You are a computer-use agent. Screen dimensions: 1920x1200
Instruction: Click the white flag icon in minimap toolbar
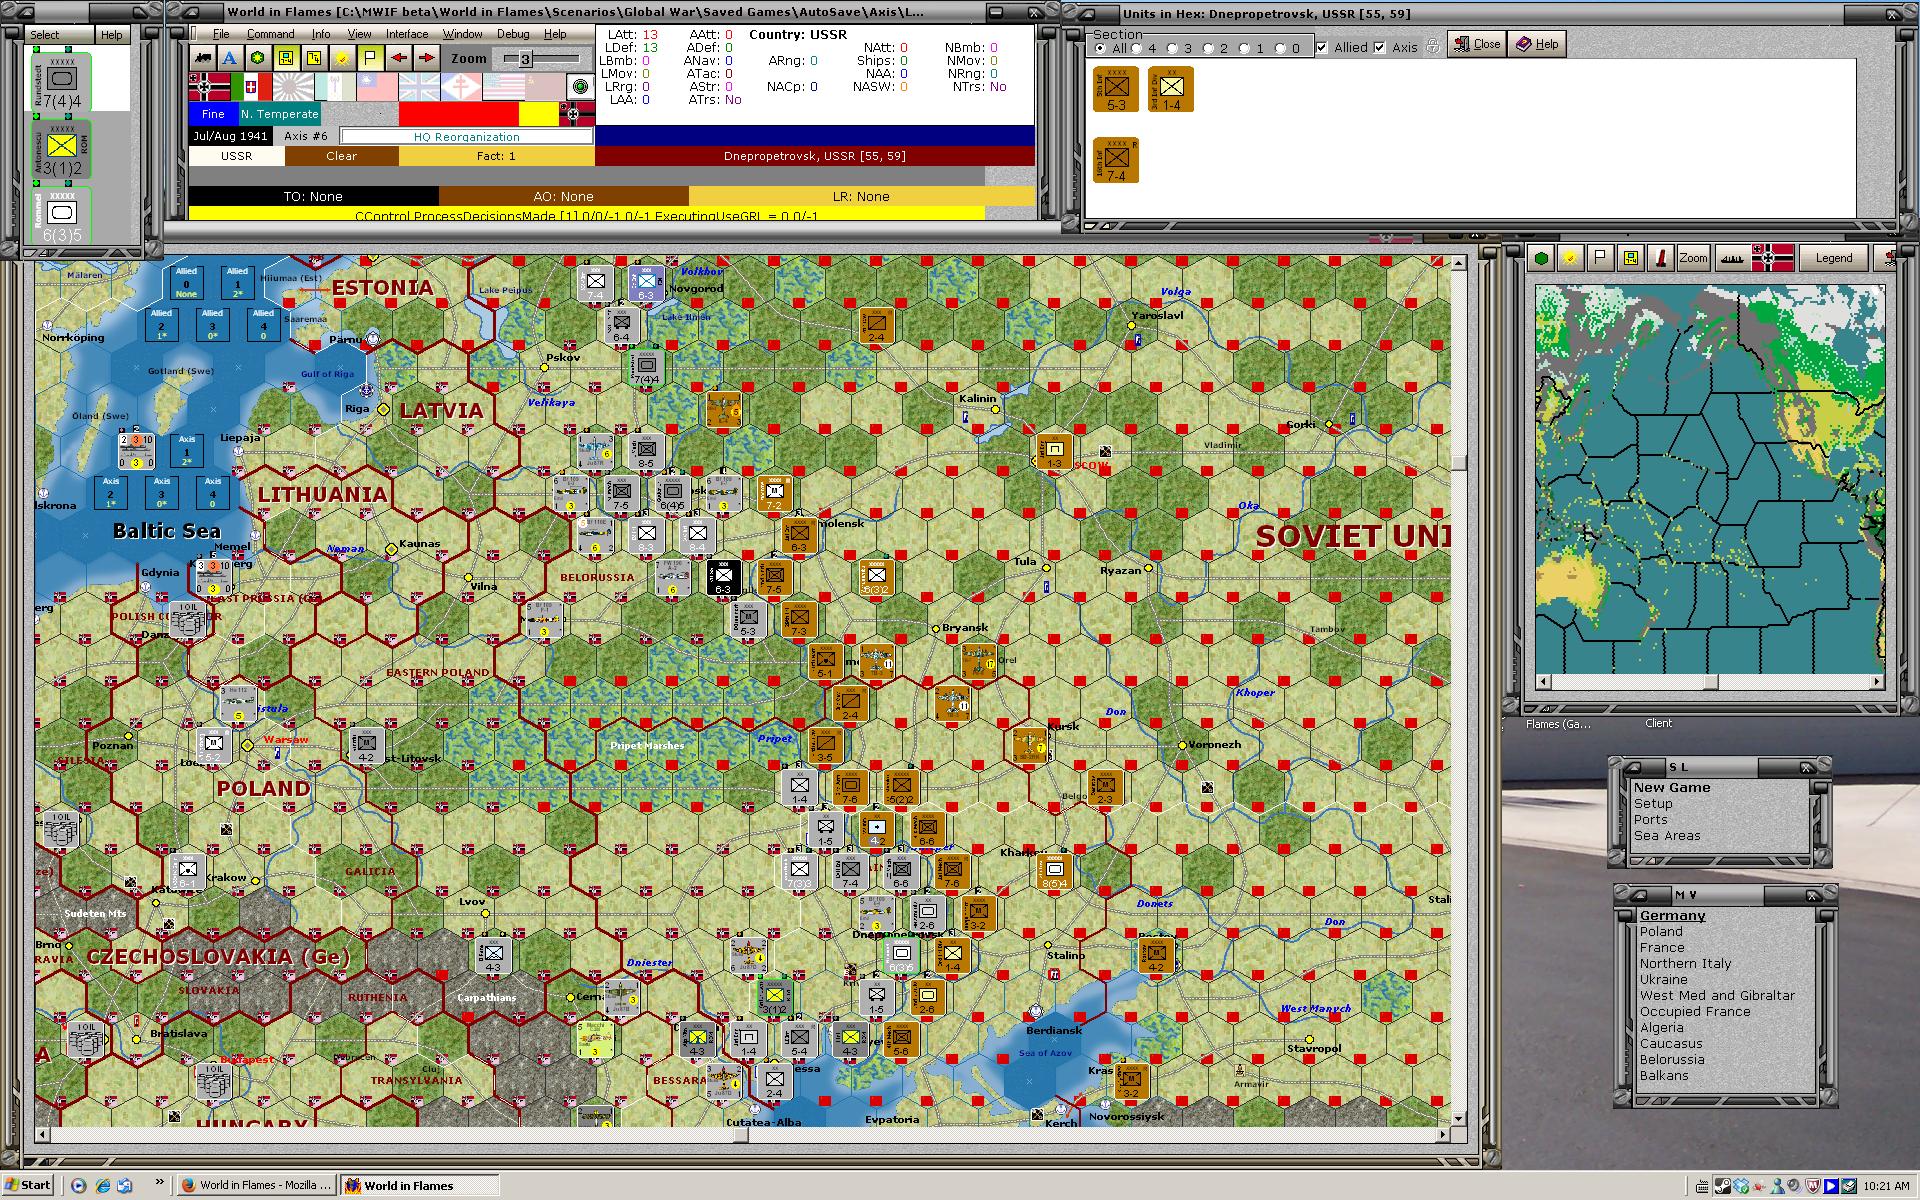coord(1601,258)
